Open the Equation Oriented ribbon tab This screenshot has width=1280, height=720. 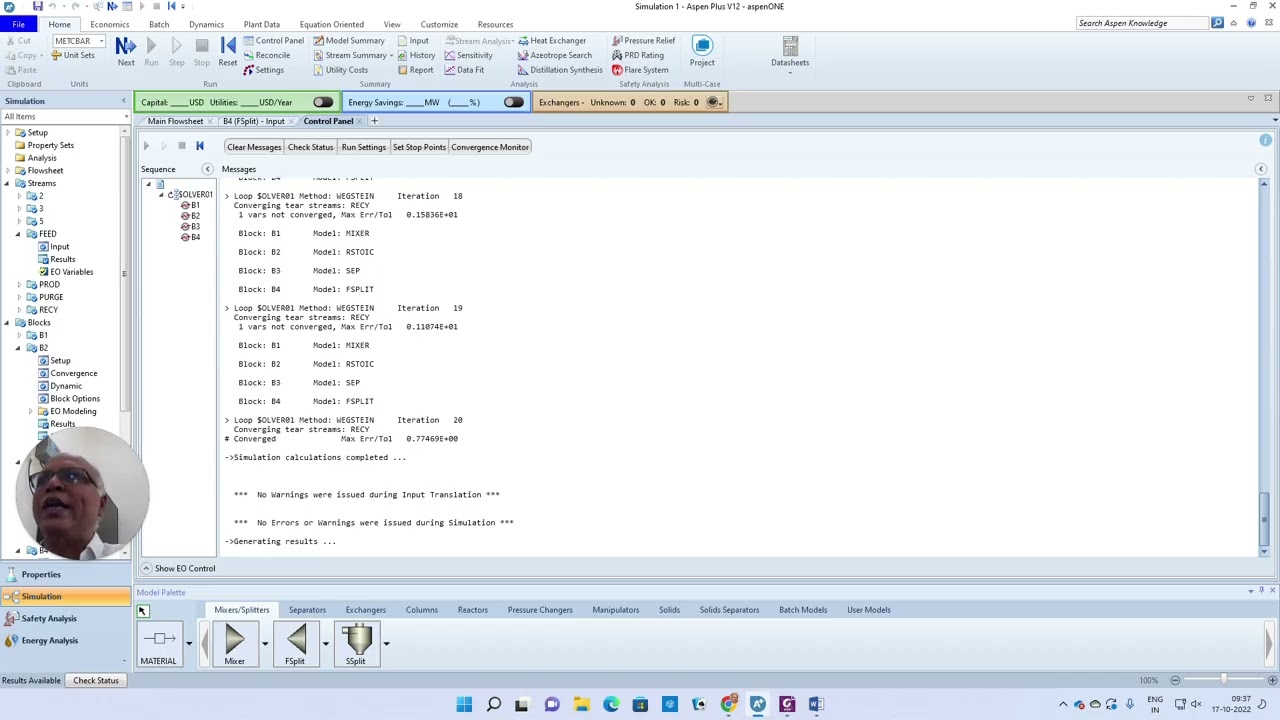pos(331,24)
